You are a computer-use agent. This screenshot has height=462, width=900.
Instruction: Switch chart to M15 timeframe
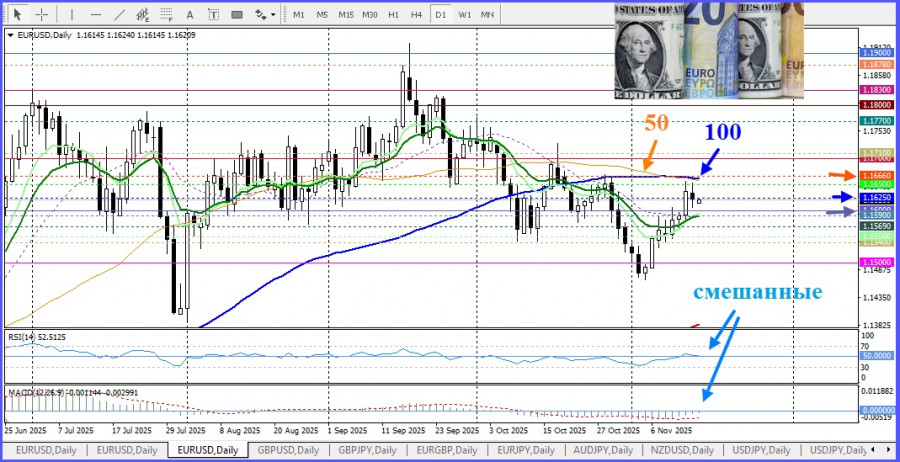(x=346, y=14)
